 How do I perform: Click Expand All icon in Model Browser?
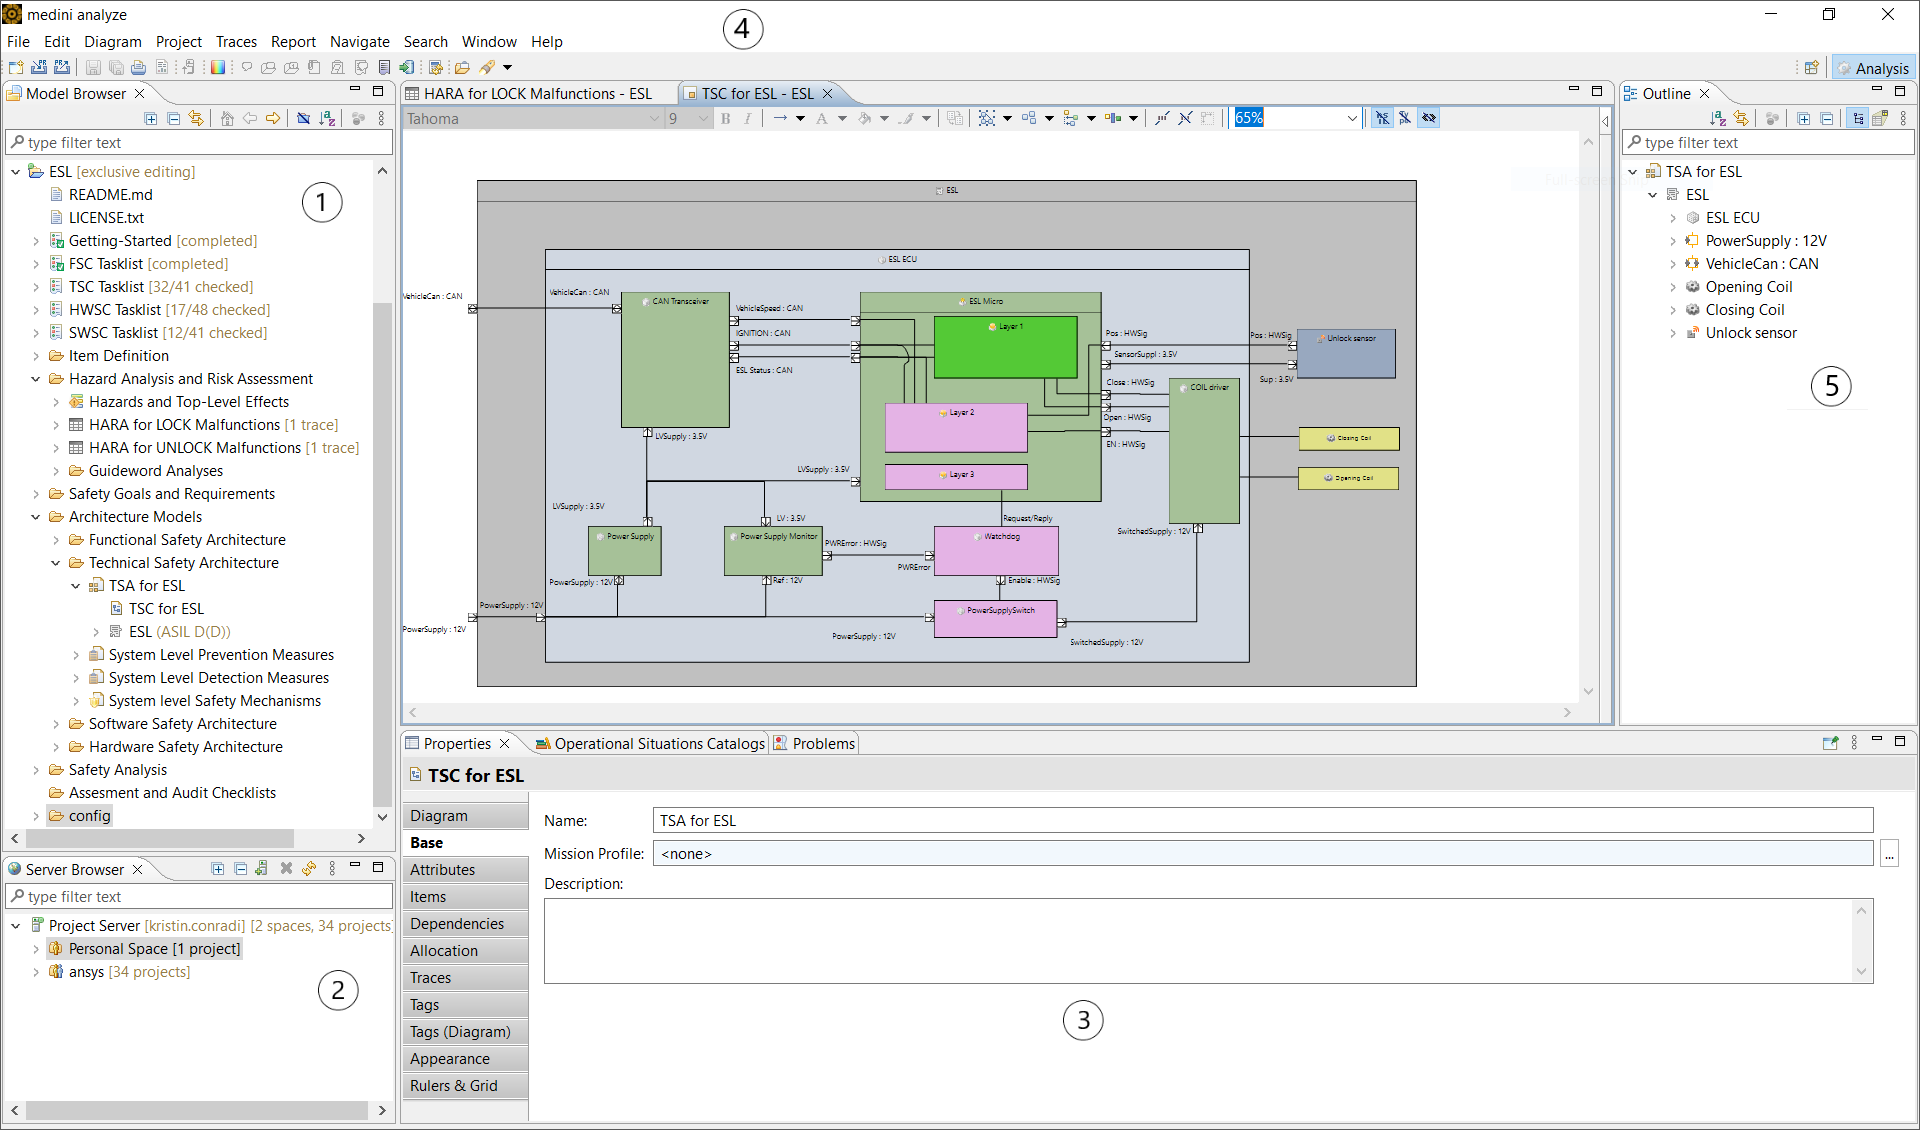tap(151, 118)
